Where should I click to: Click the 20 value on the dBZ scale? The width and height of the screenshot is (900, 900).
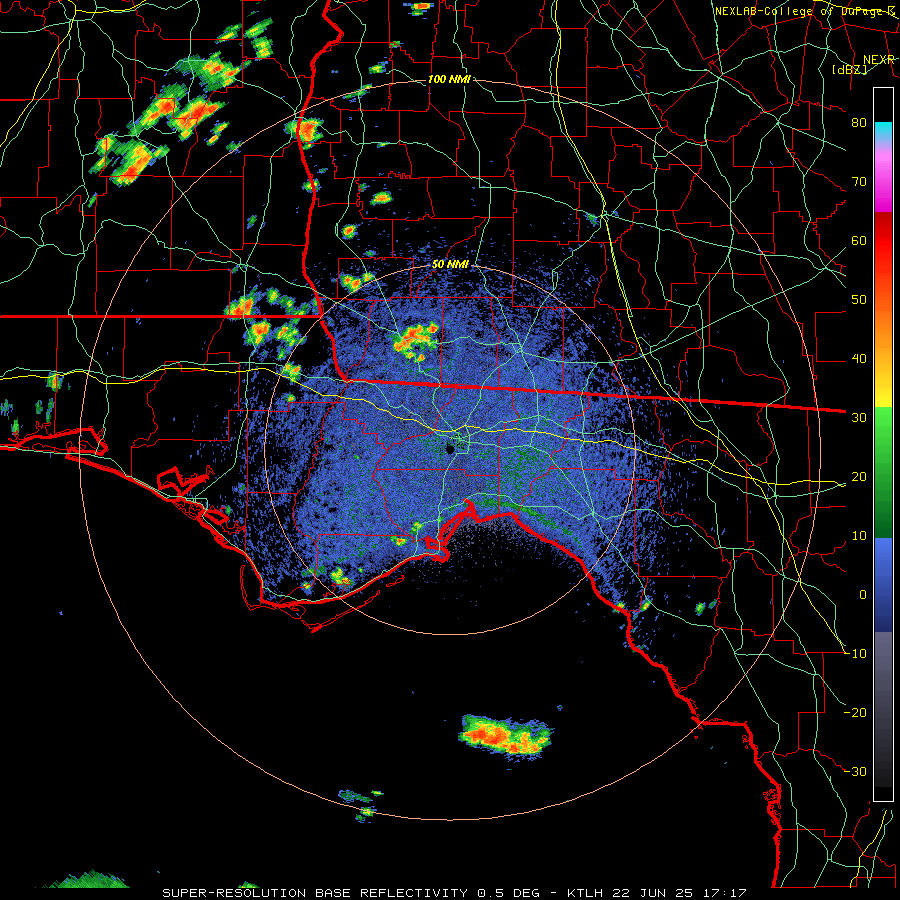pos(859,476)
